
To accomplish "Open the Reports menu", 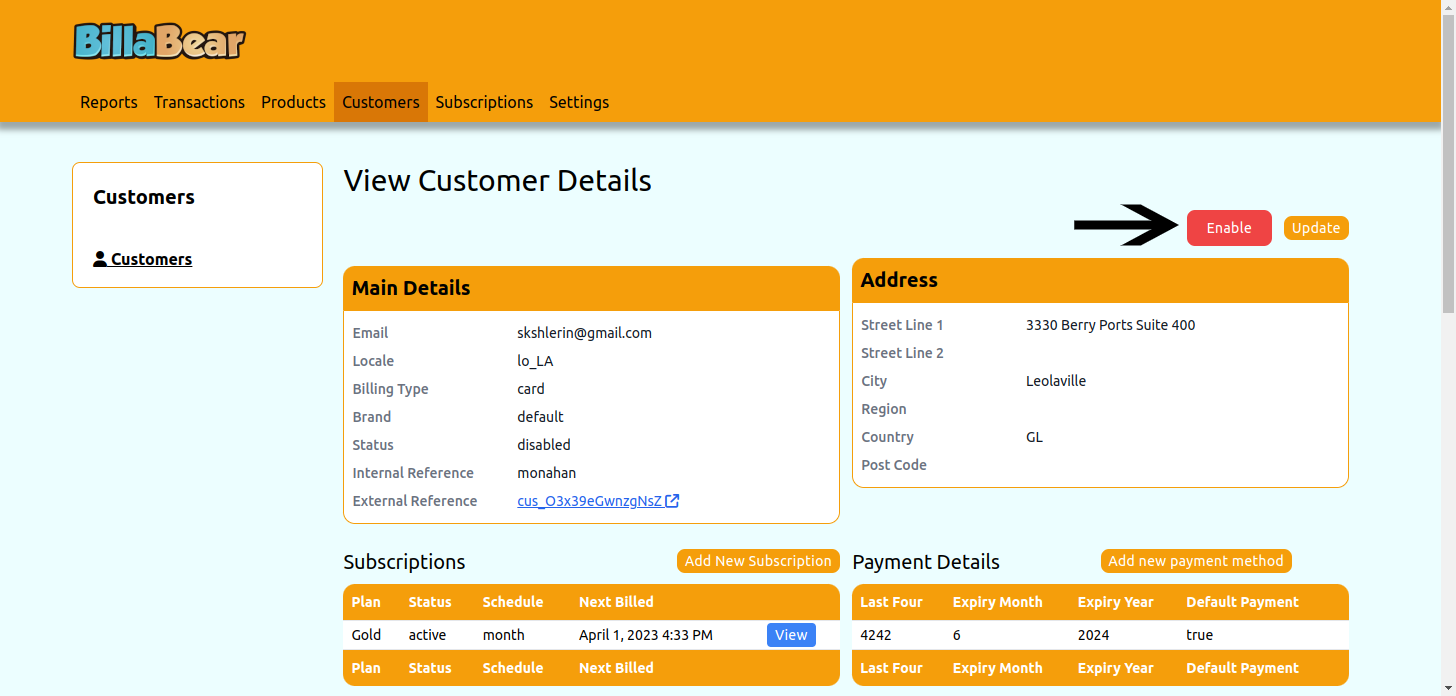I will (109, 102).
